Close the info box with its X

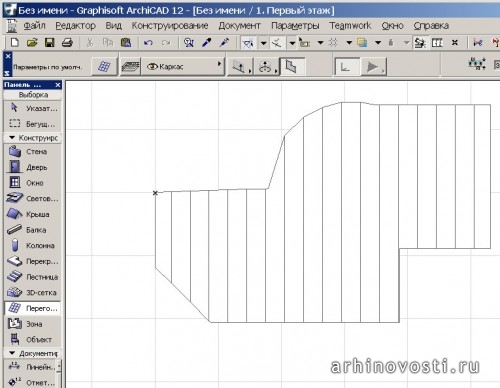(8, 56)
